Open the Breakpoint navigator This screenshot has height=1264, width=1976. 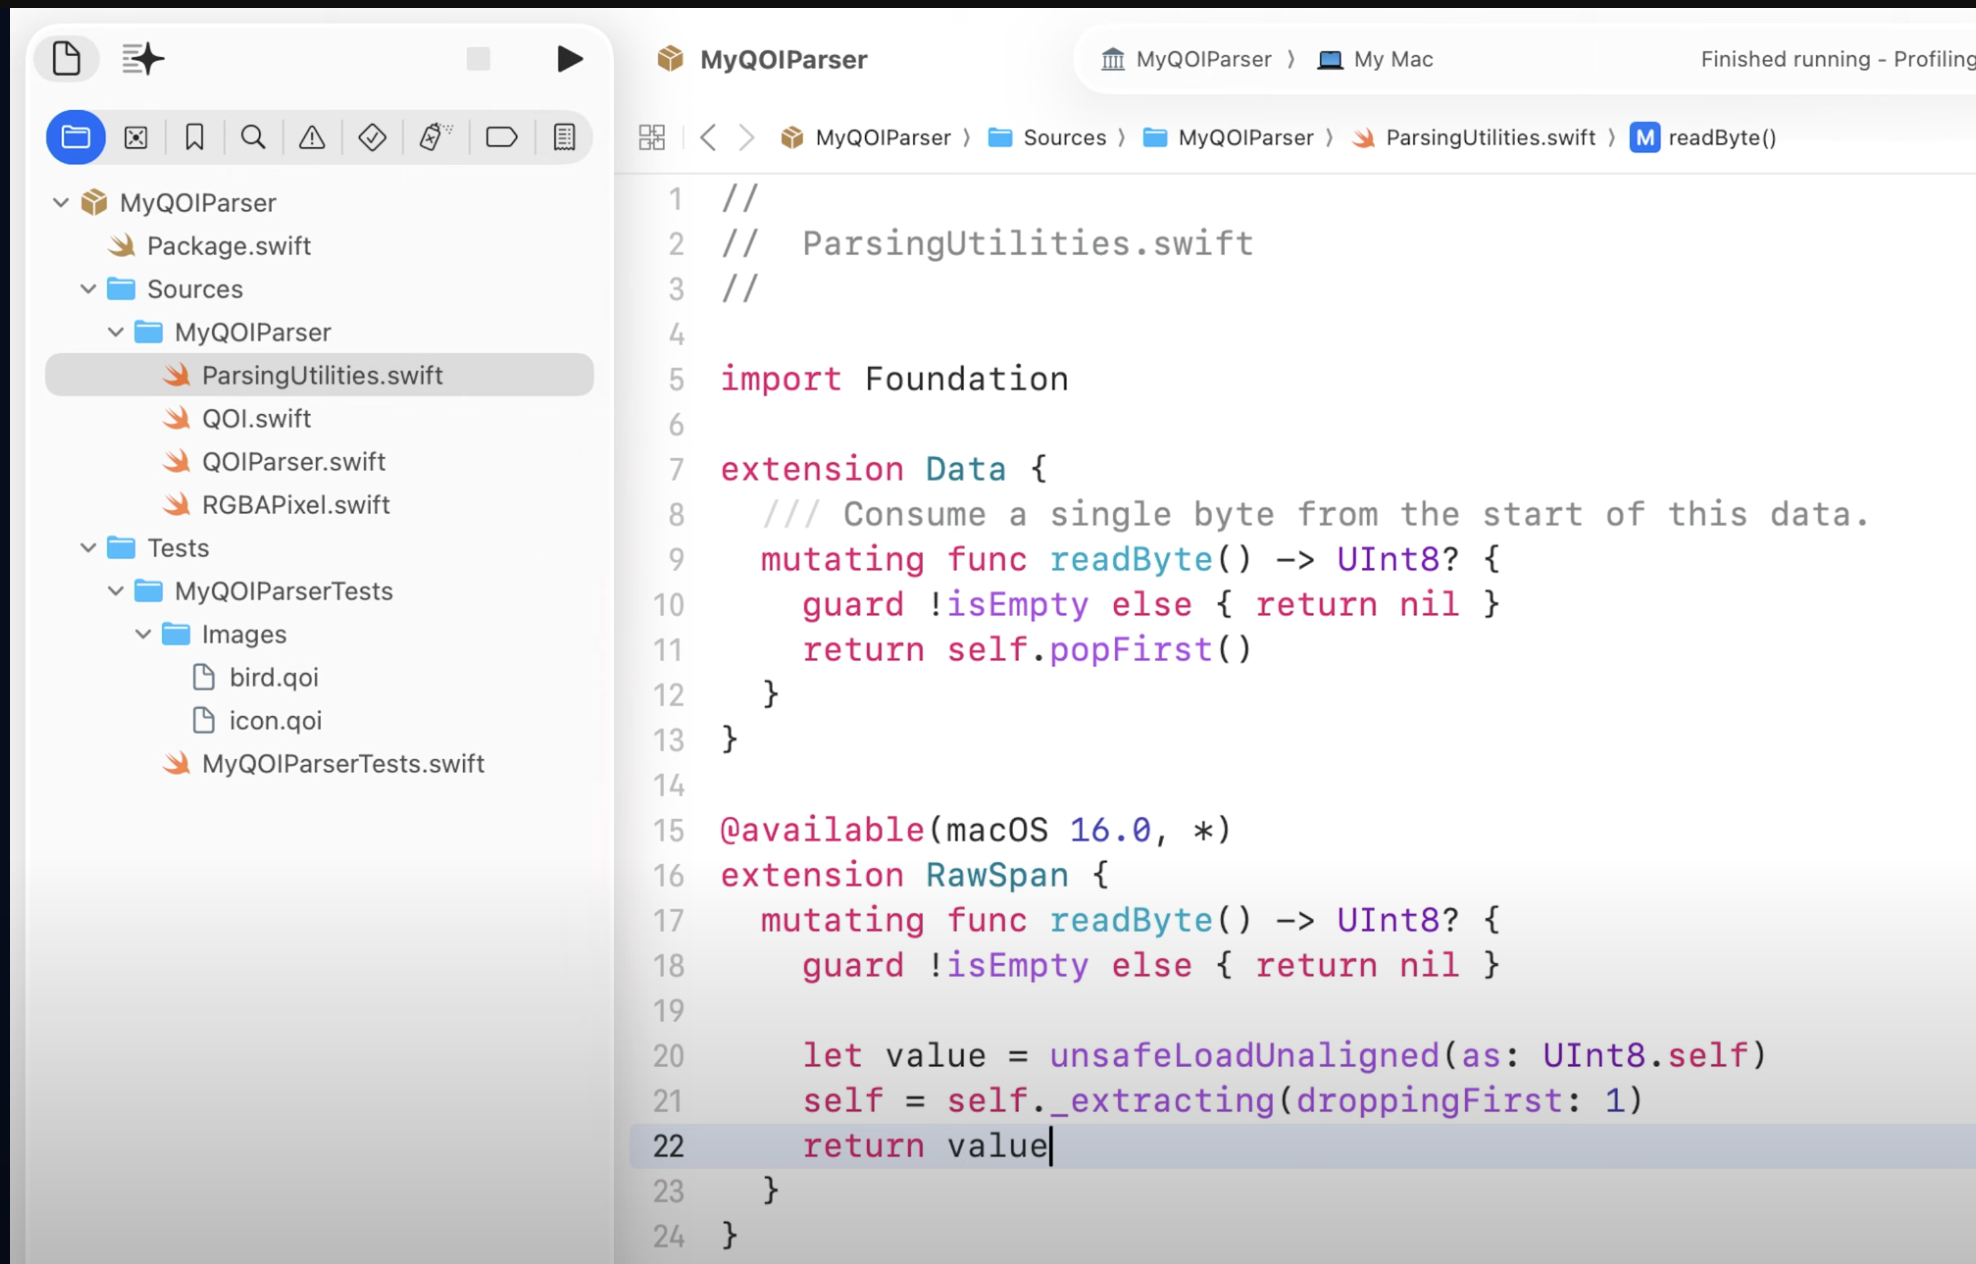point(501,137)
